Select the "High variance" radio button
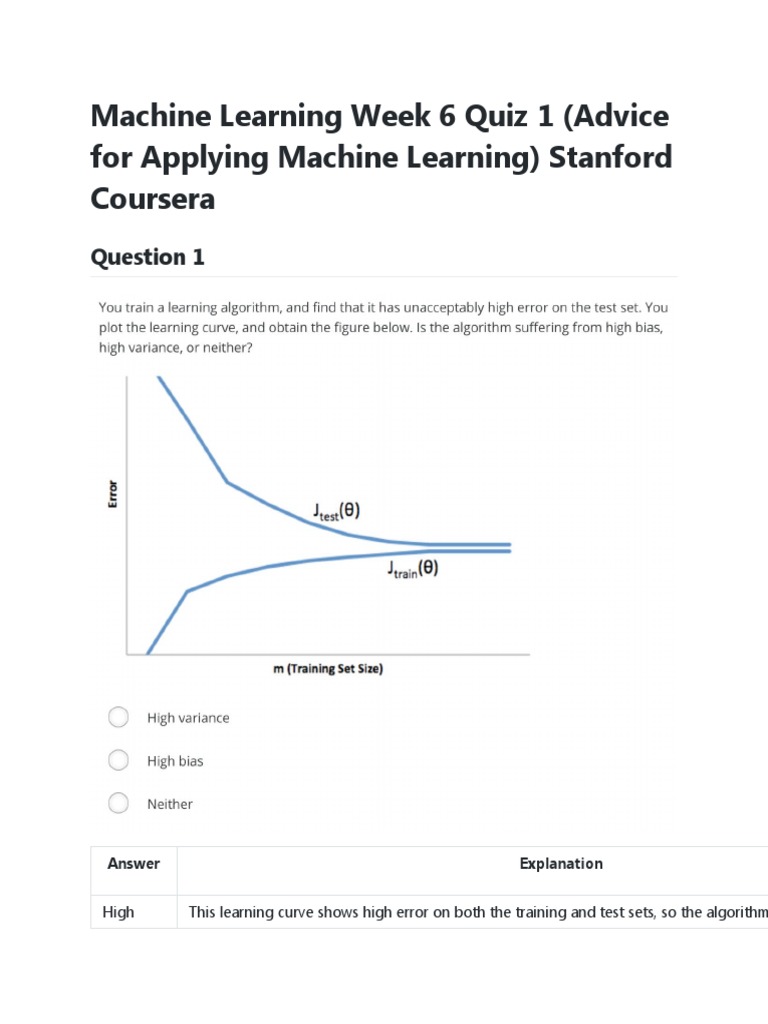Screen dimensions: 768x1024 (x=118, y=717)
